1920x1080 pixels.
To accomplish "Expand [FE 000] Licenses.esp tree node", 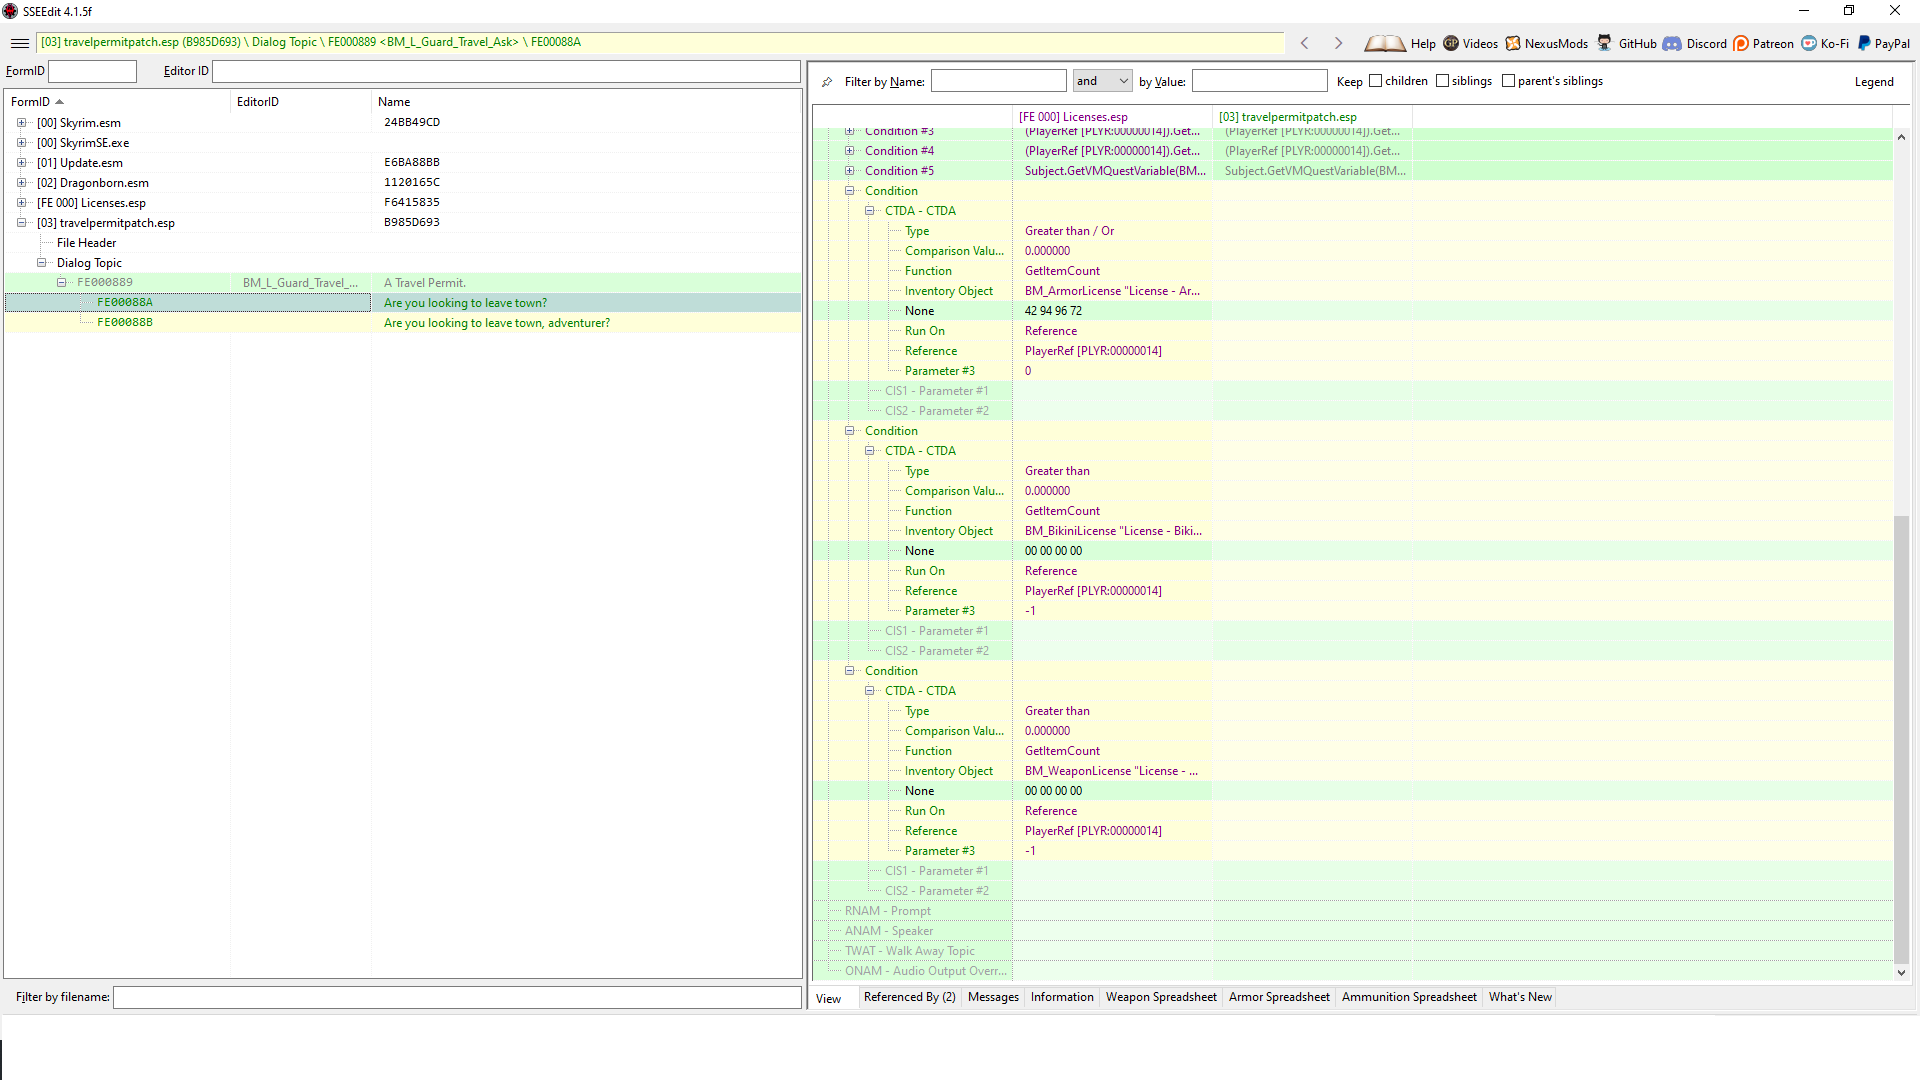I will [x=21, y=203].
